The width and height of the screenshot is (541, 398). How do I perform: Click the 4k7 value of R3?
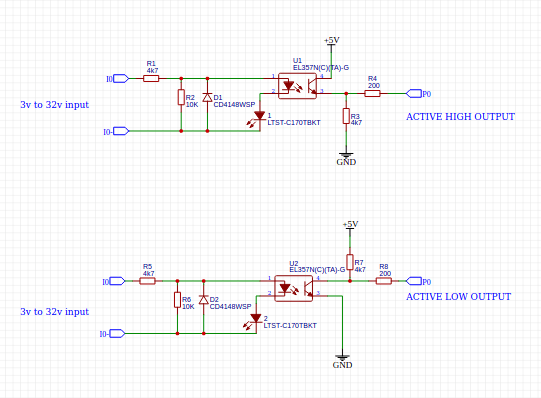click(x=356, y=122)
